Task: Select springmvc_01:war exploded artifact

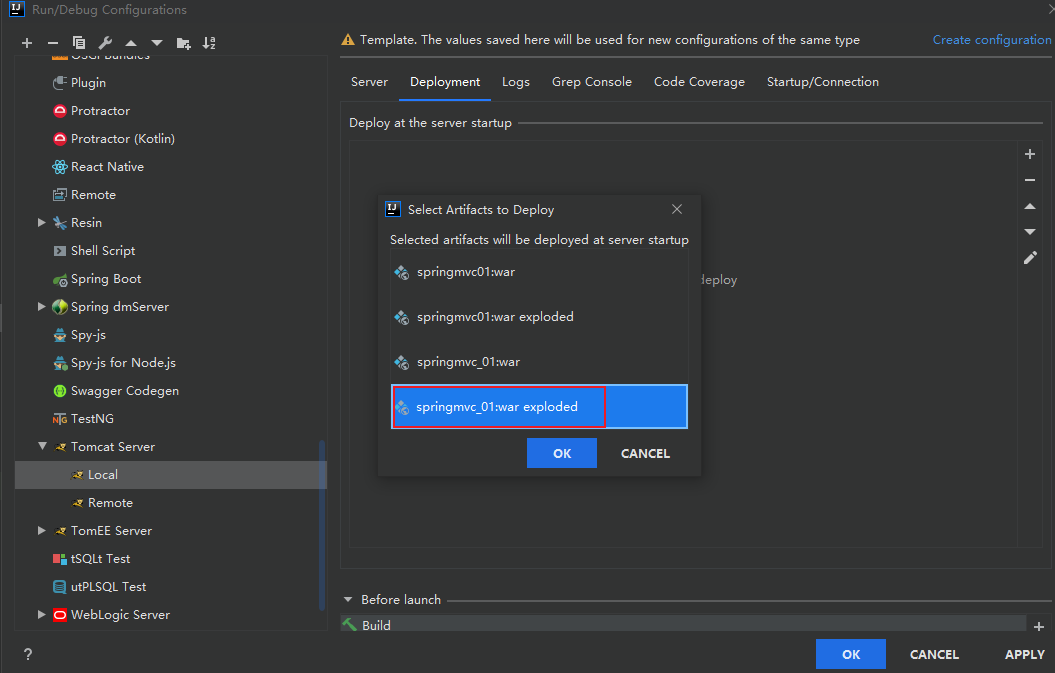Action: 540,406
